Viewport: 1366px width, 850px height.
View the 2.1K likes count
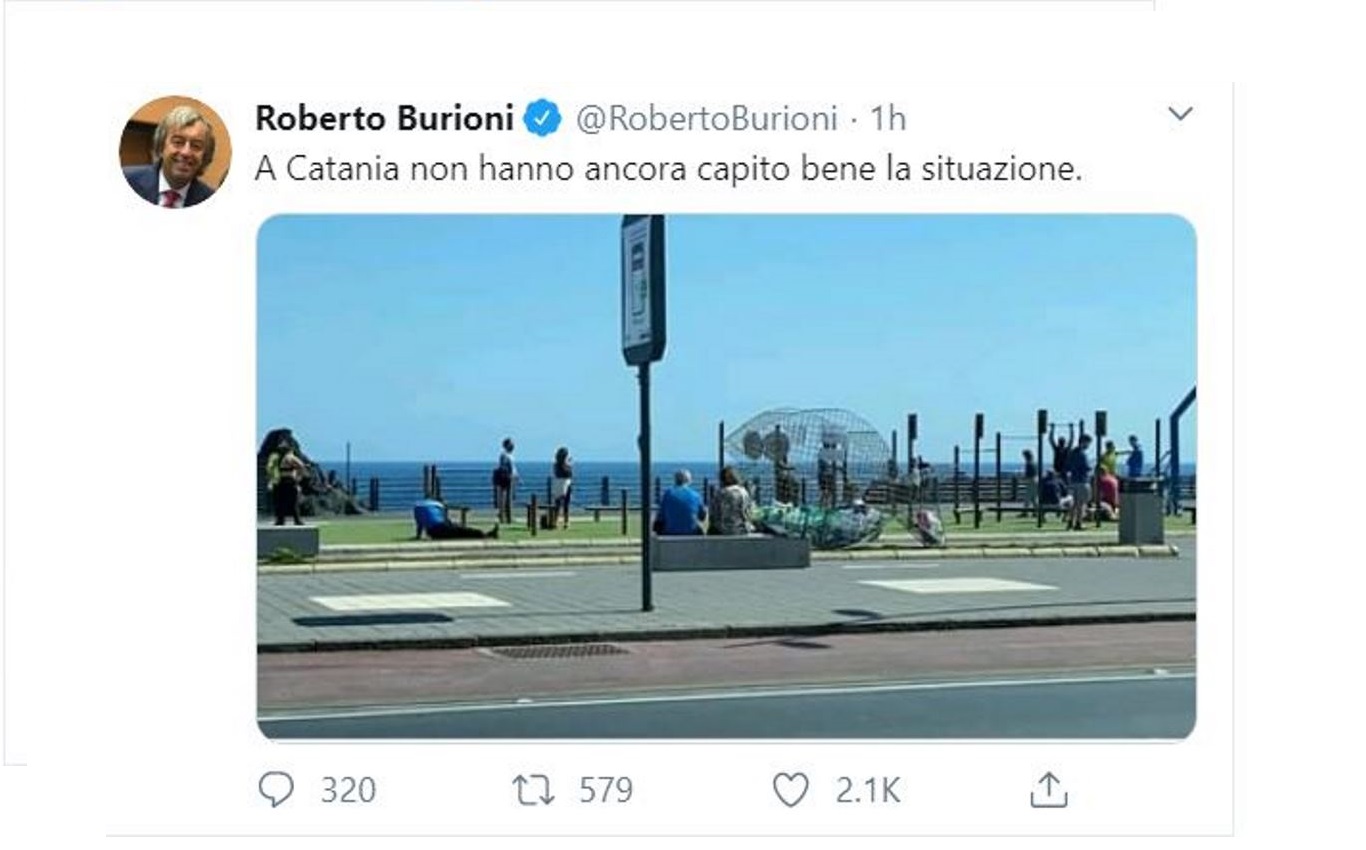coord(868,791)
